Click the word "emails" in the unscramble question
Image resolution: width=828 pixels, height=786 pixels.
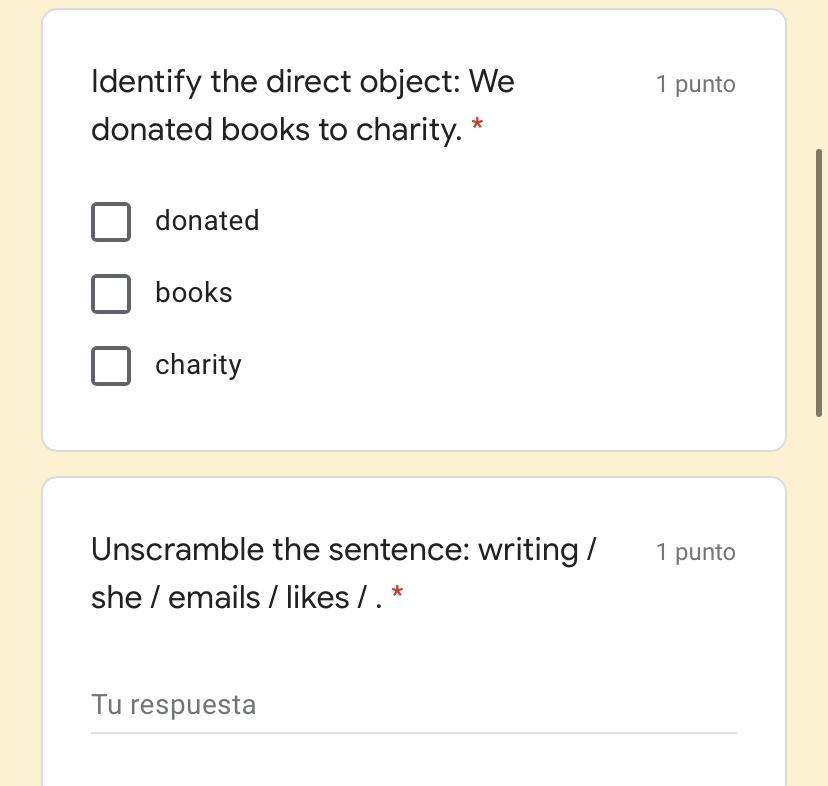tap(208, 598)
